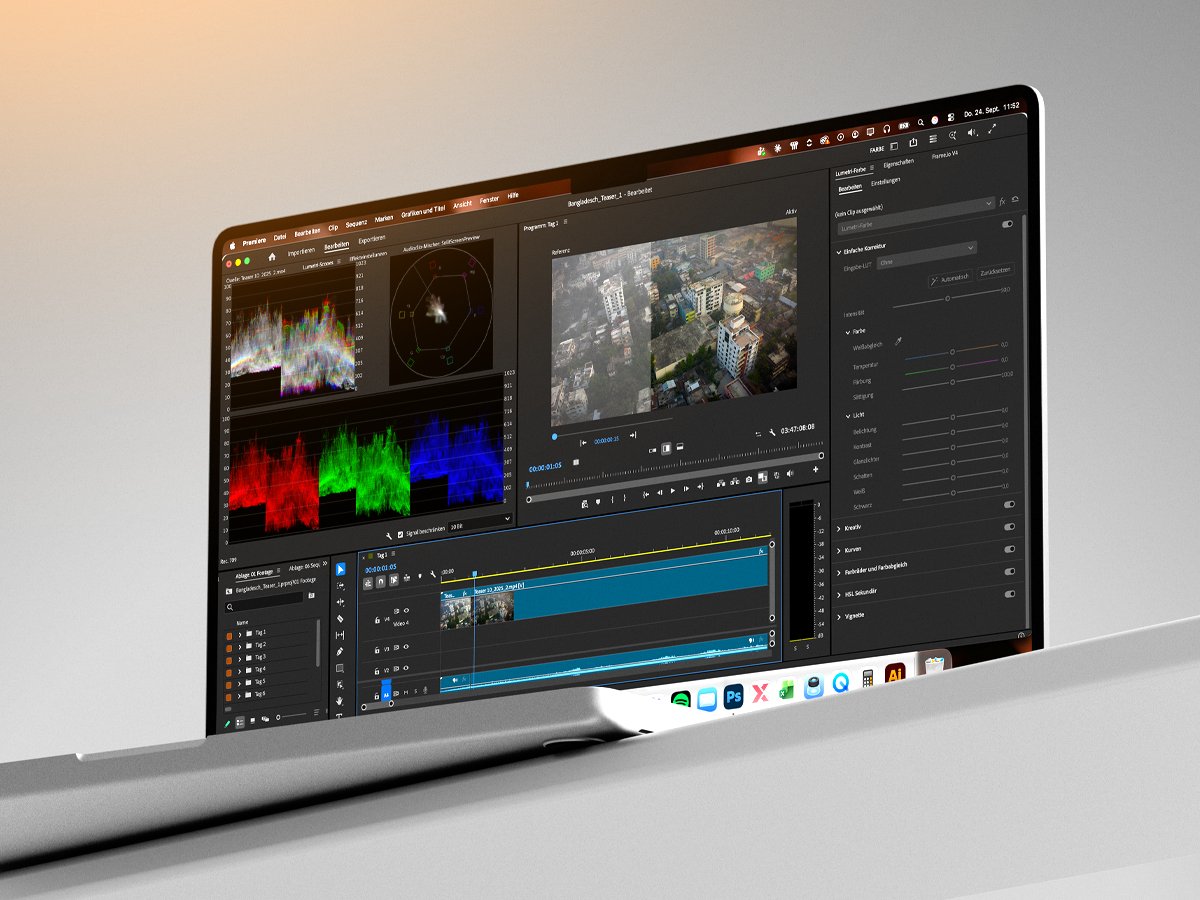Select the Razor tool
The image size is (1200, 900).
coord(340,618)
